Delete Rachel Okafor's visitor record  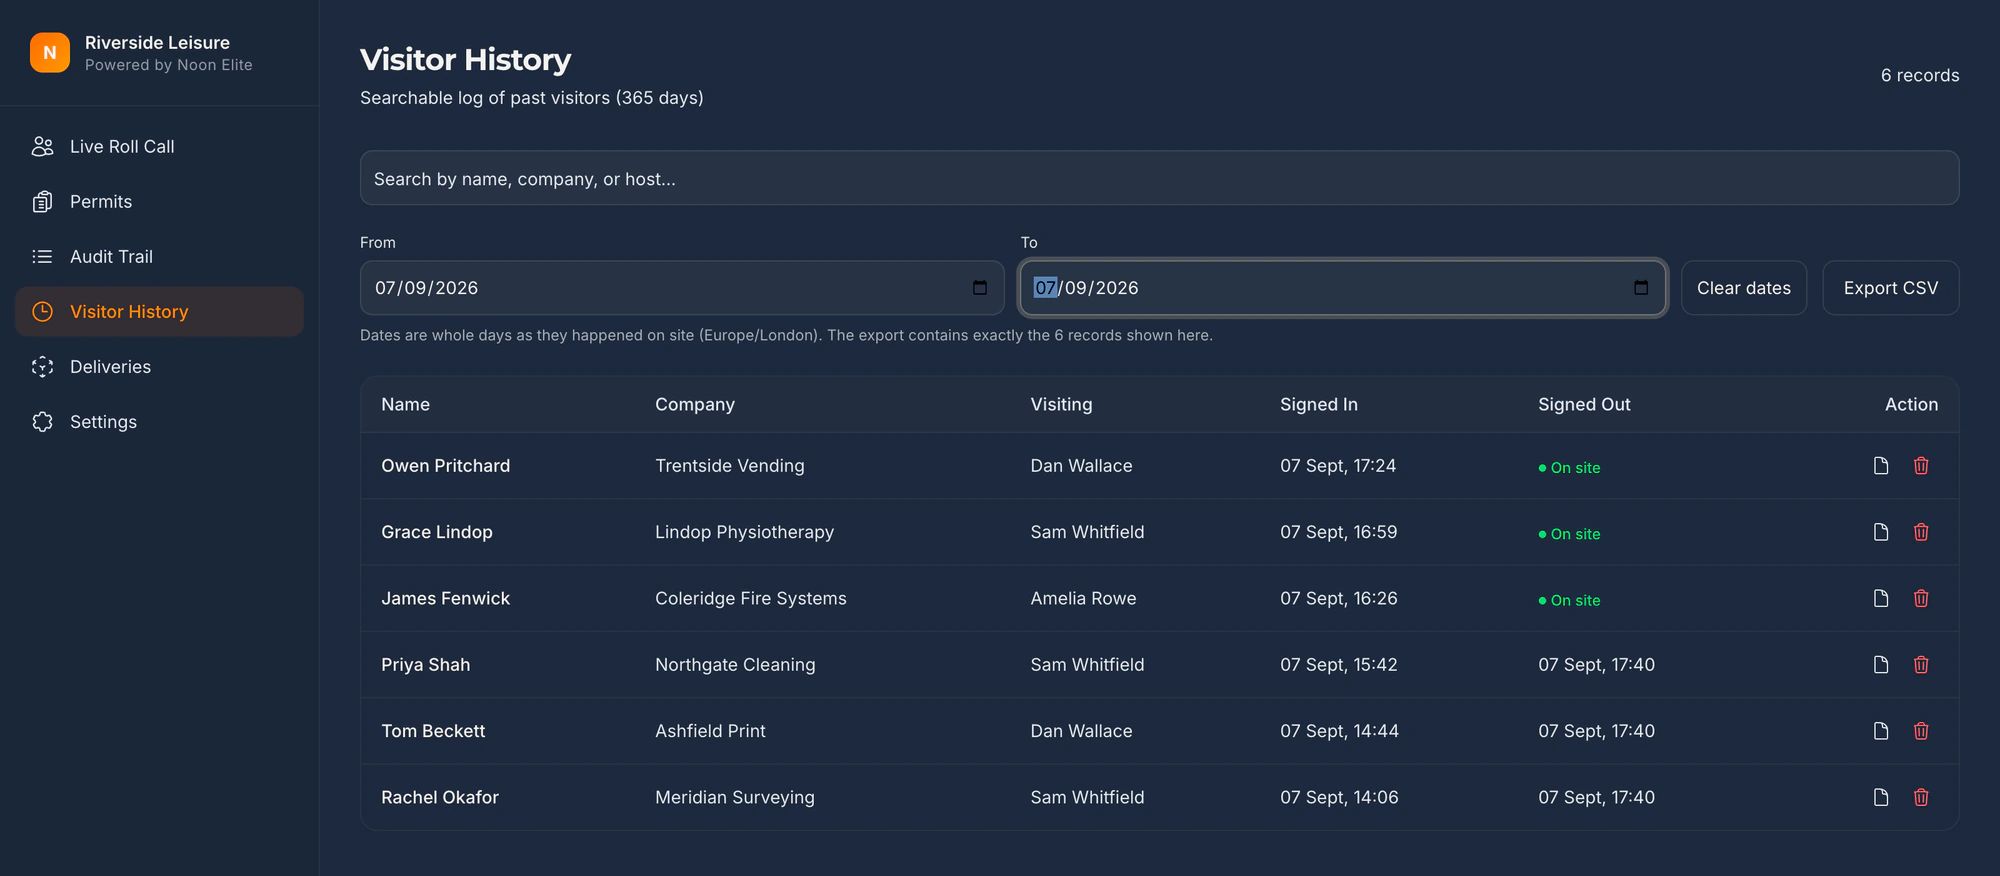coord(1921,797)
